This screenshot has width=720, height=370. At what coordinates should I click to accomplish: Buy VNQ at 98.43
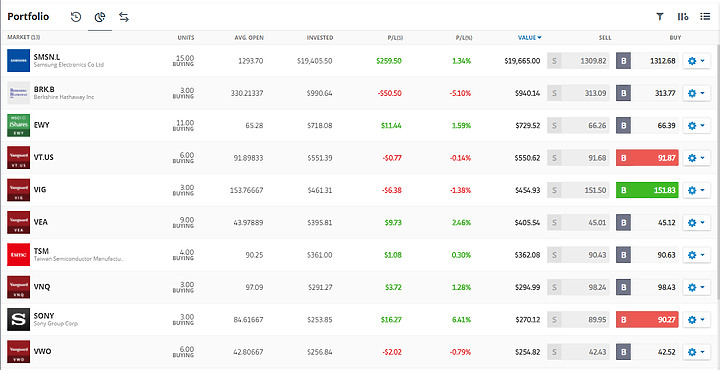click(647, 287)
